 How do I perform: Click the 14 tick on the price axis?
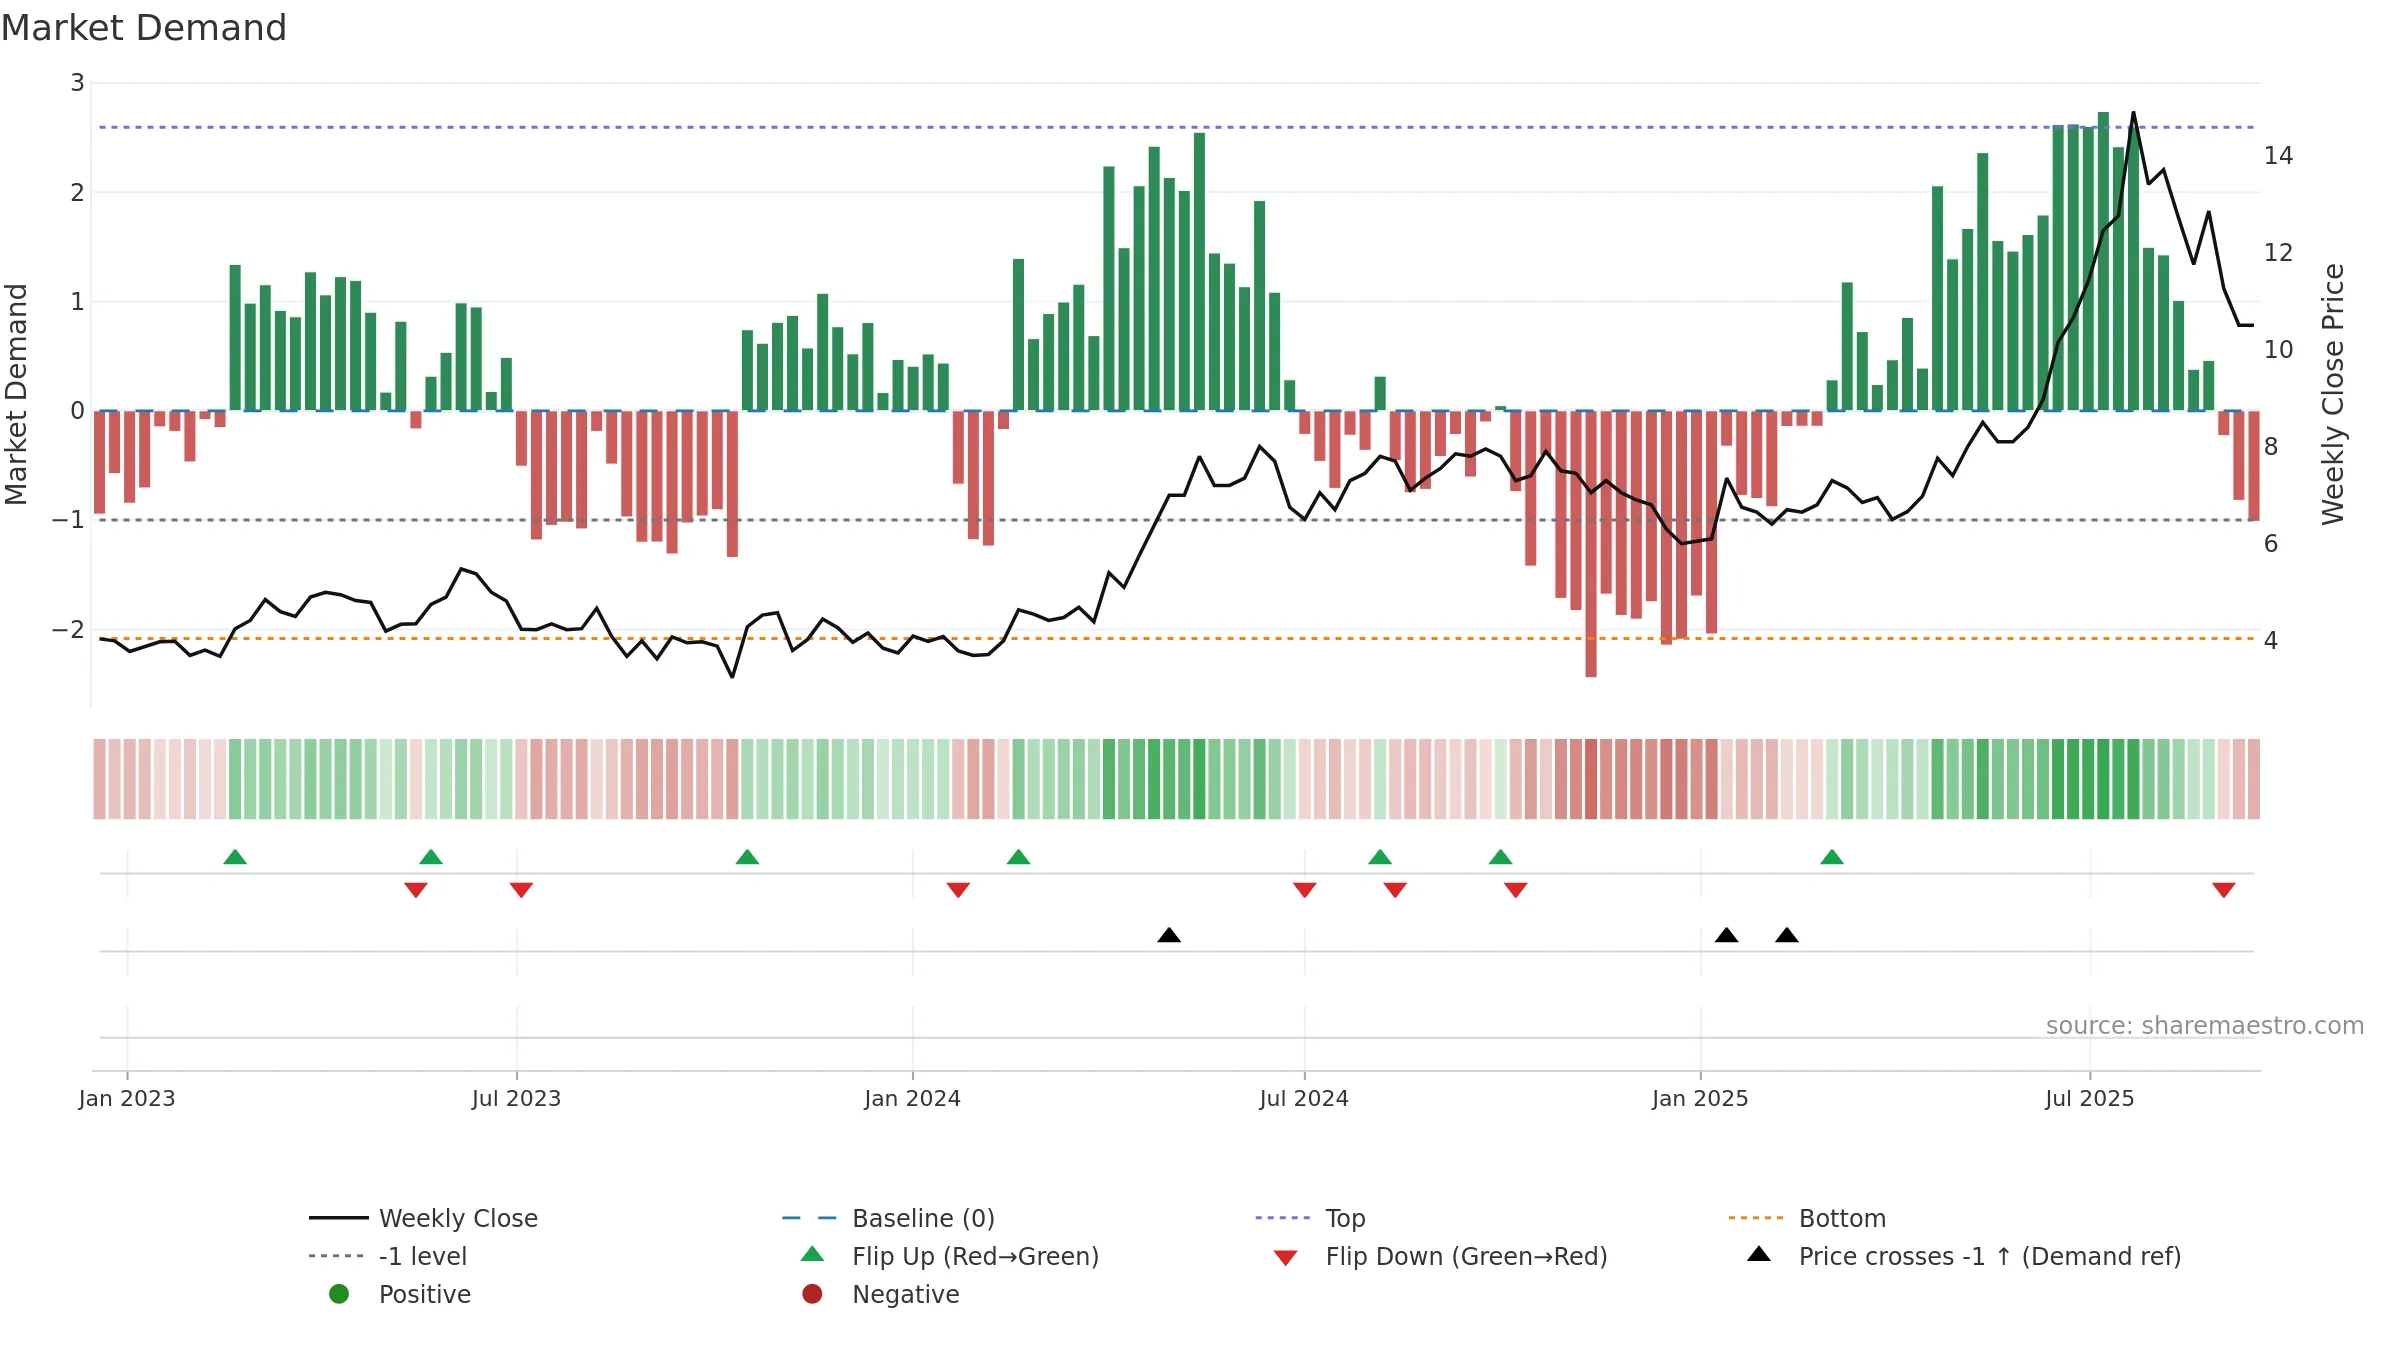tap(2279, 155)
